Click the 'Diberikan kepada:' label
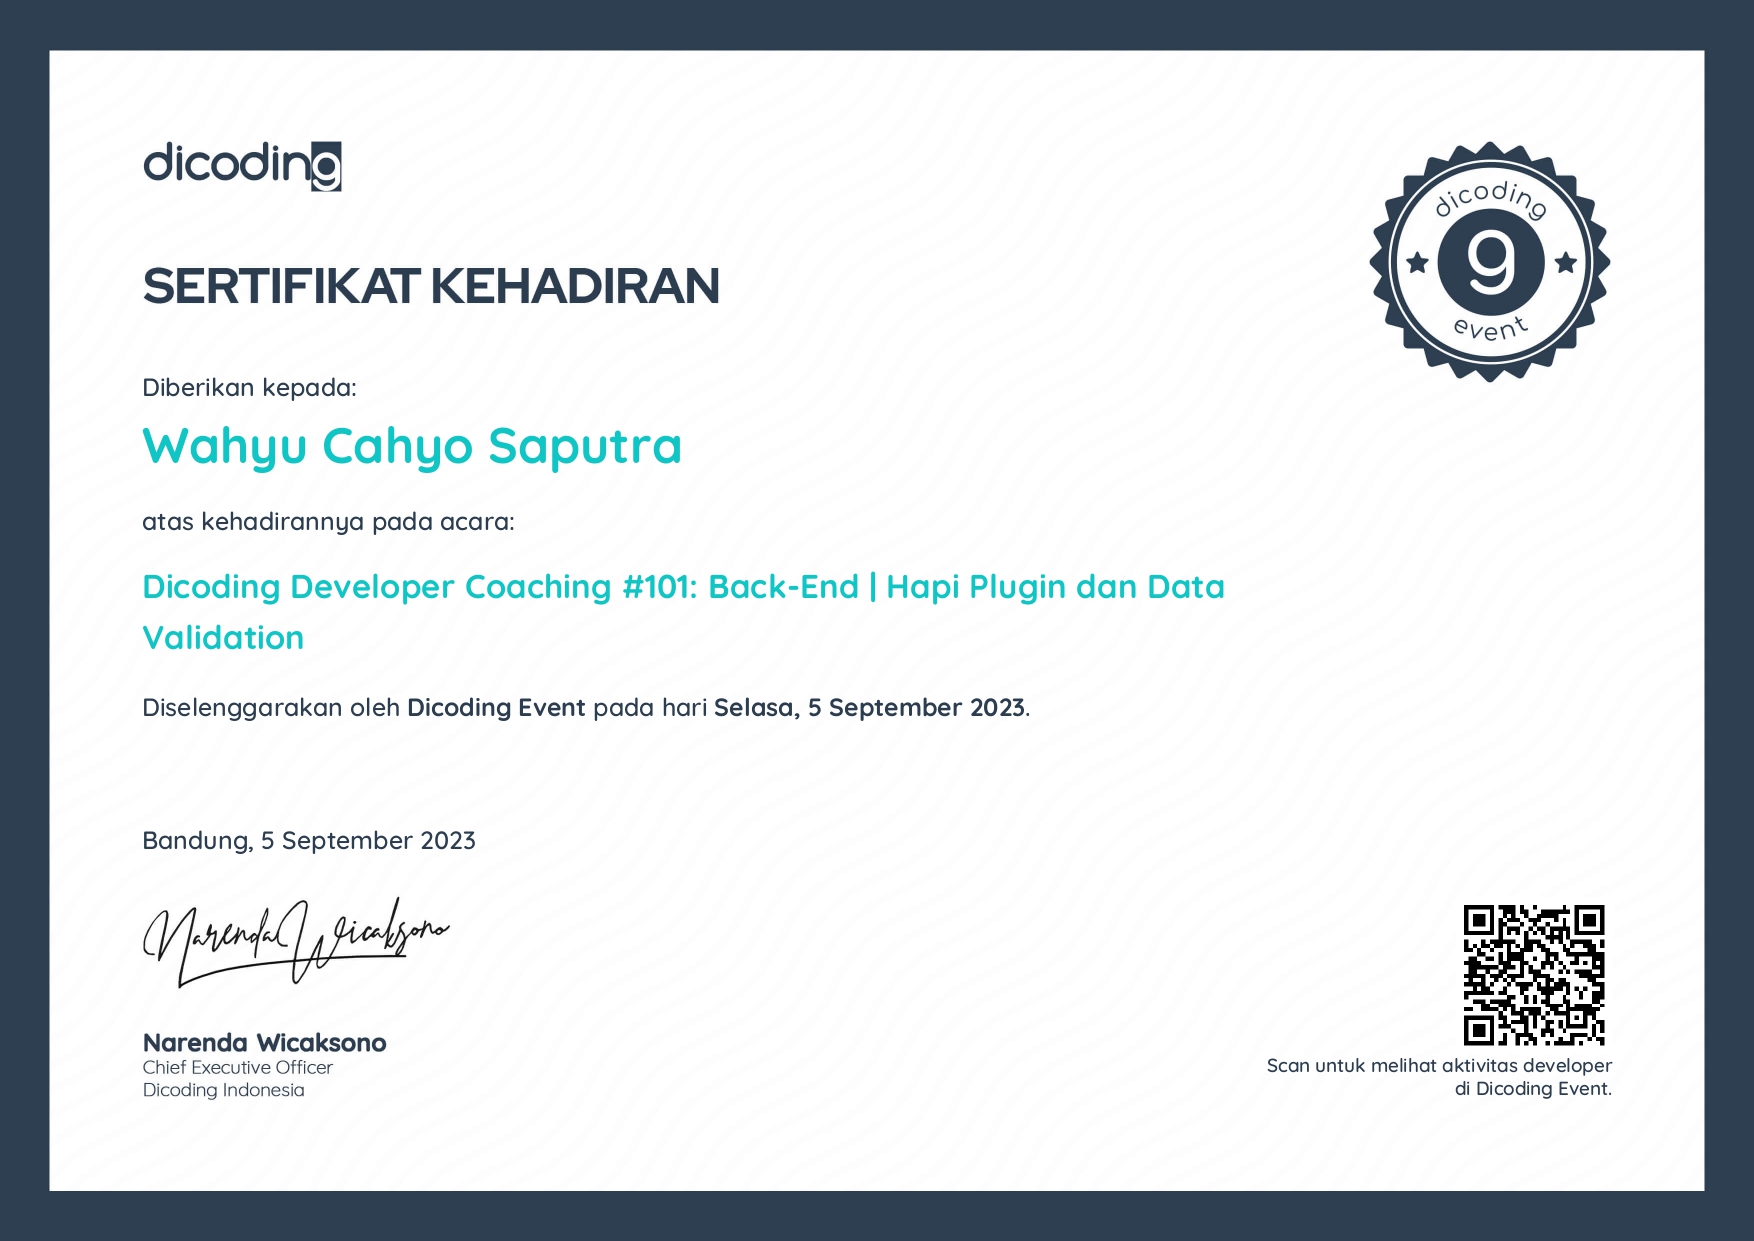The width and height of the screenshot is (1754, 1241). pos(249,388)
